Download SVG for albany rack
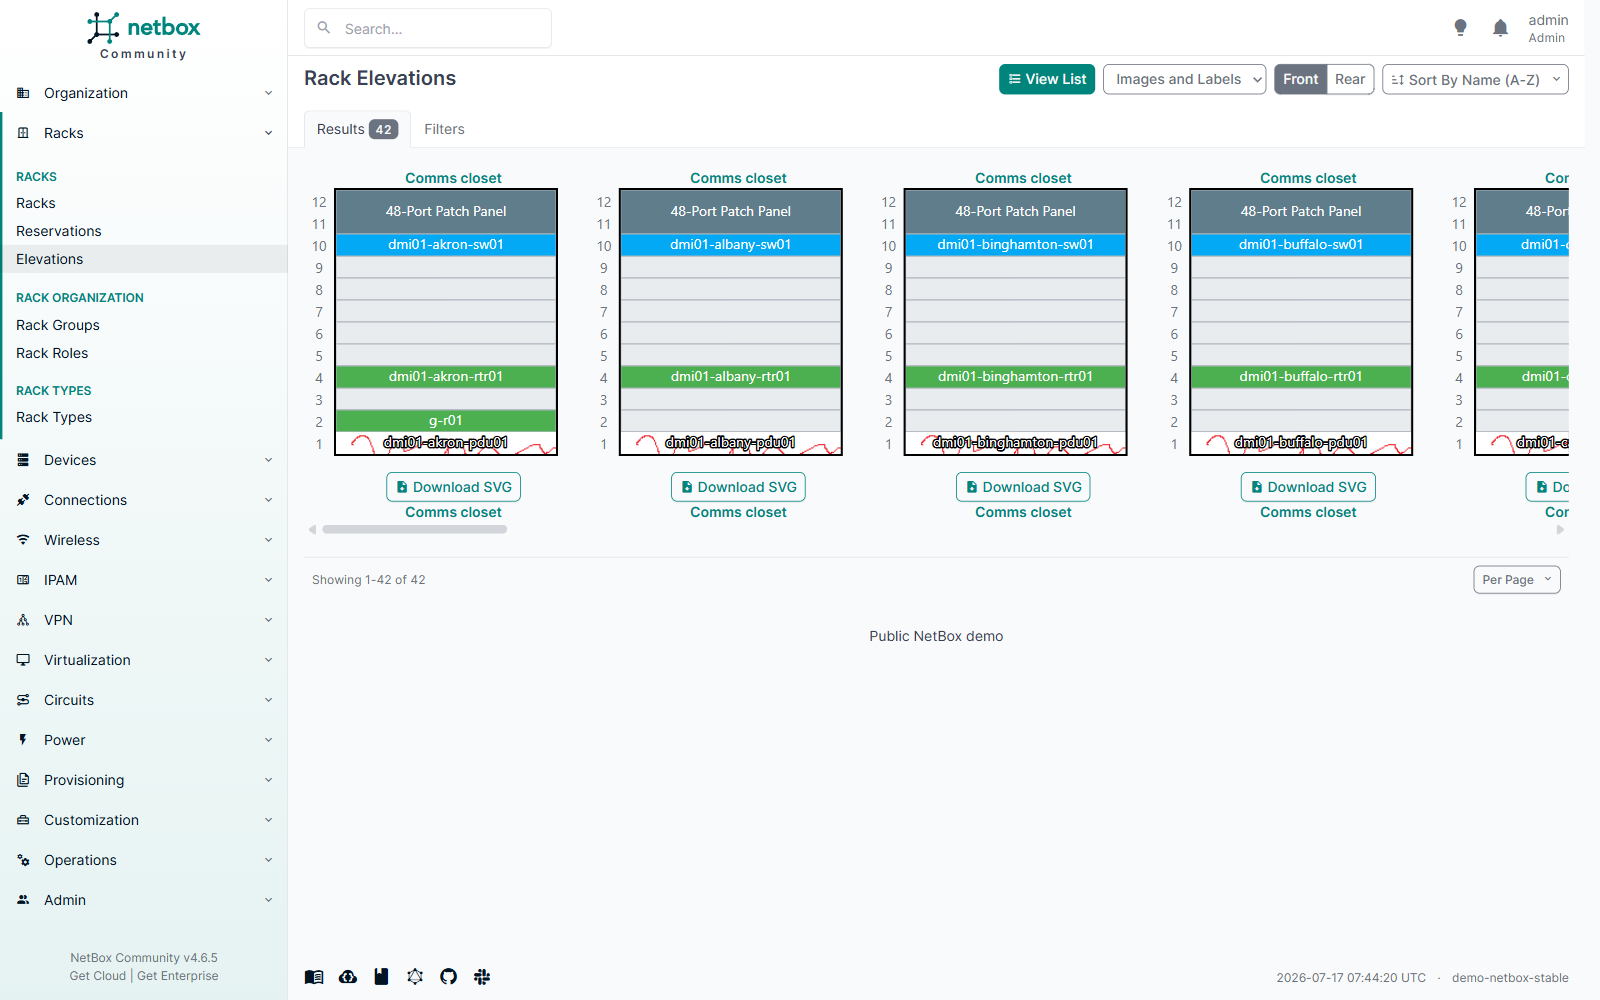Viewport: 1600px width, 1000px height. [738, 487]
